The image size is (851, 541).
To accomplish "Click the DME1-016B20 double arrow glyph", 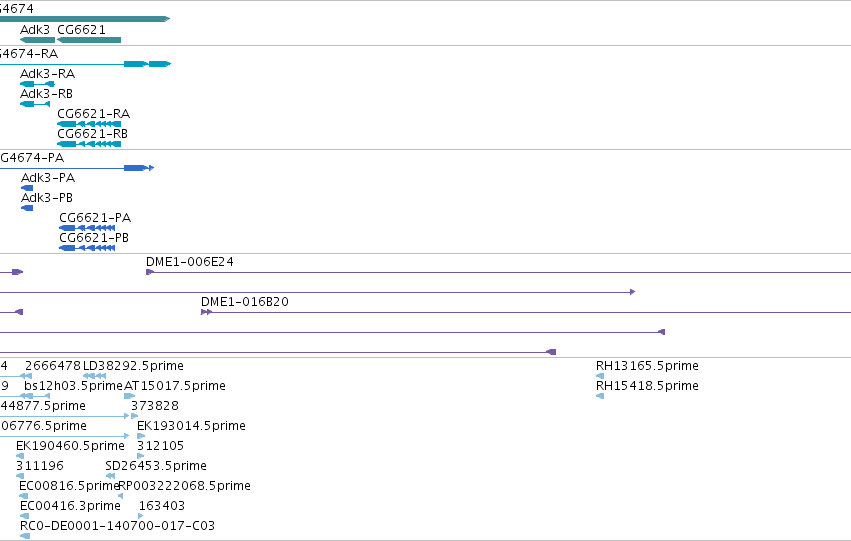I will (x=206, y=312).
